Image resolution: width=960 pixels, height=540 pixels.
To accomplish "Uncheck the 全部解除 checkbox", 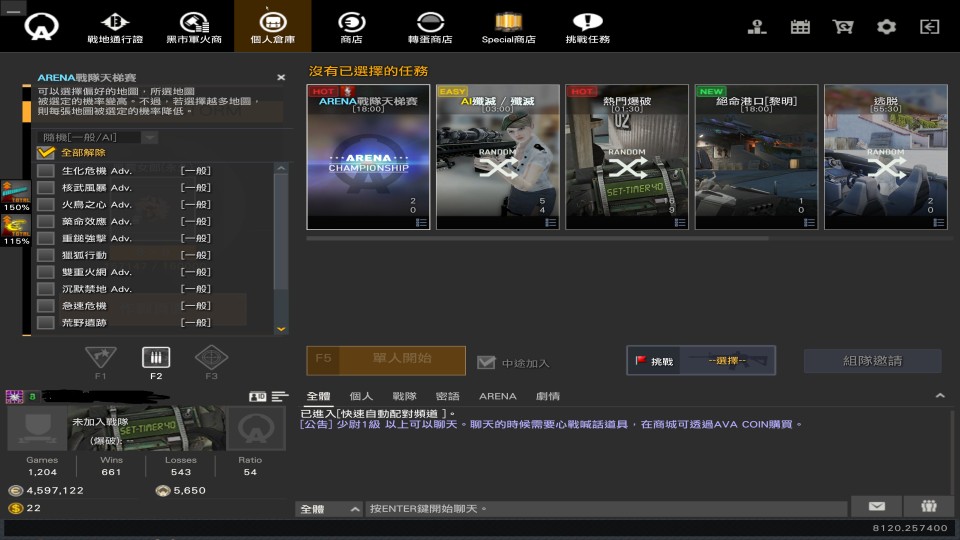I will (x=45, y=153).
